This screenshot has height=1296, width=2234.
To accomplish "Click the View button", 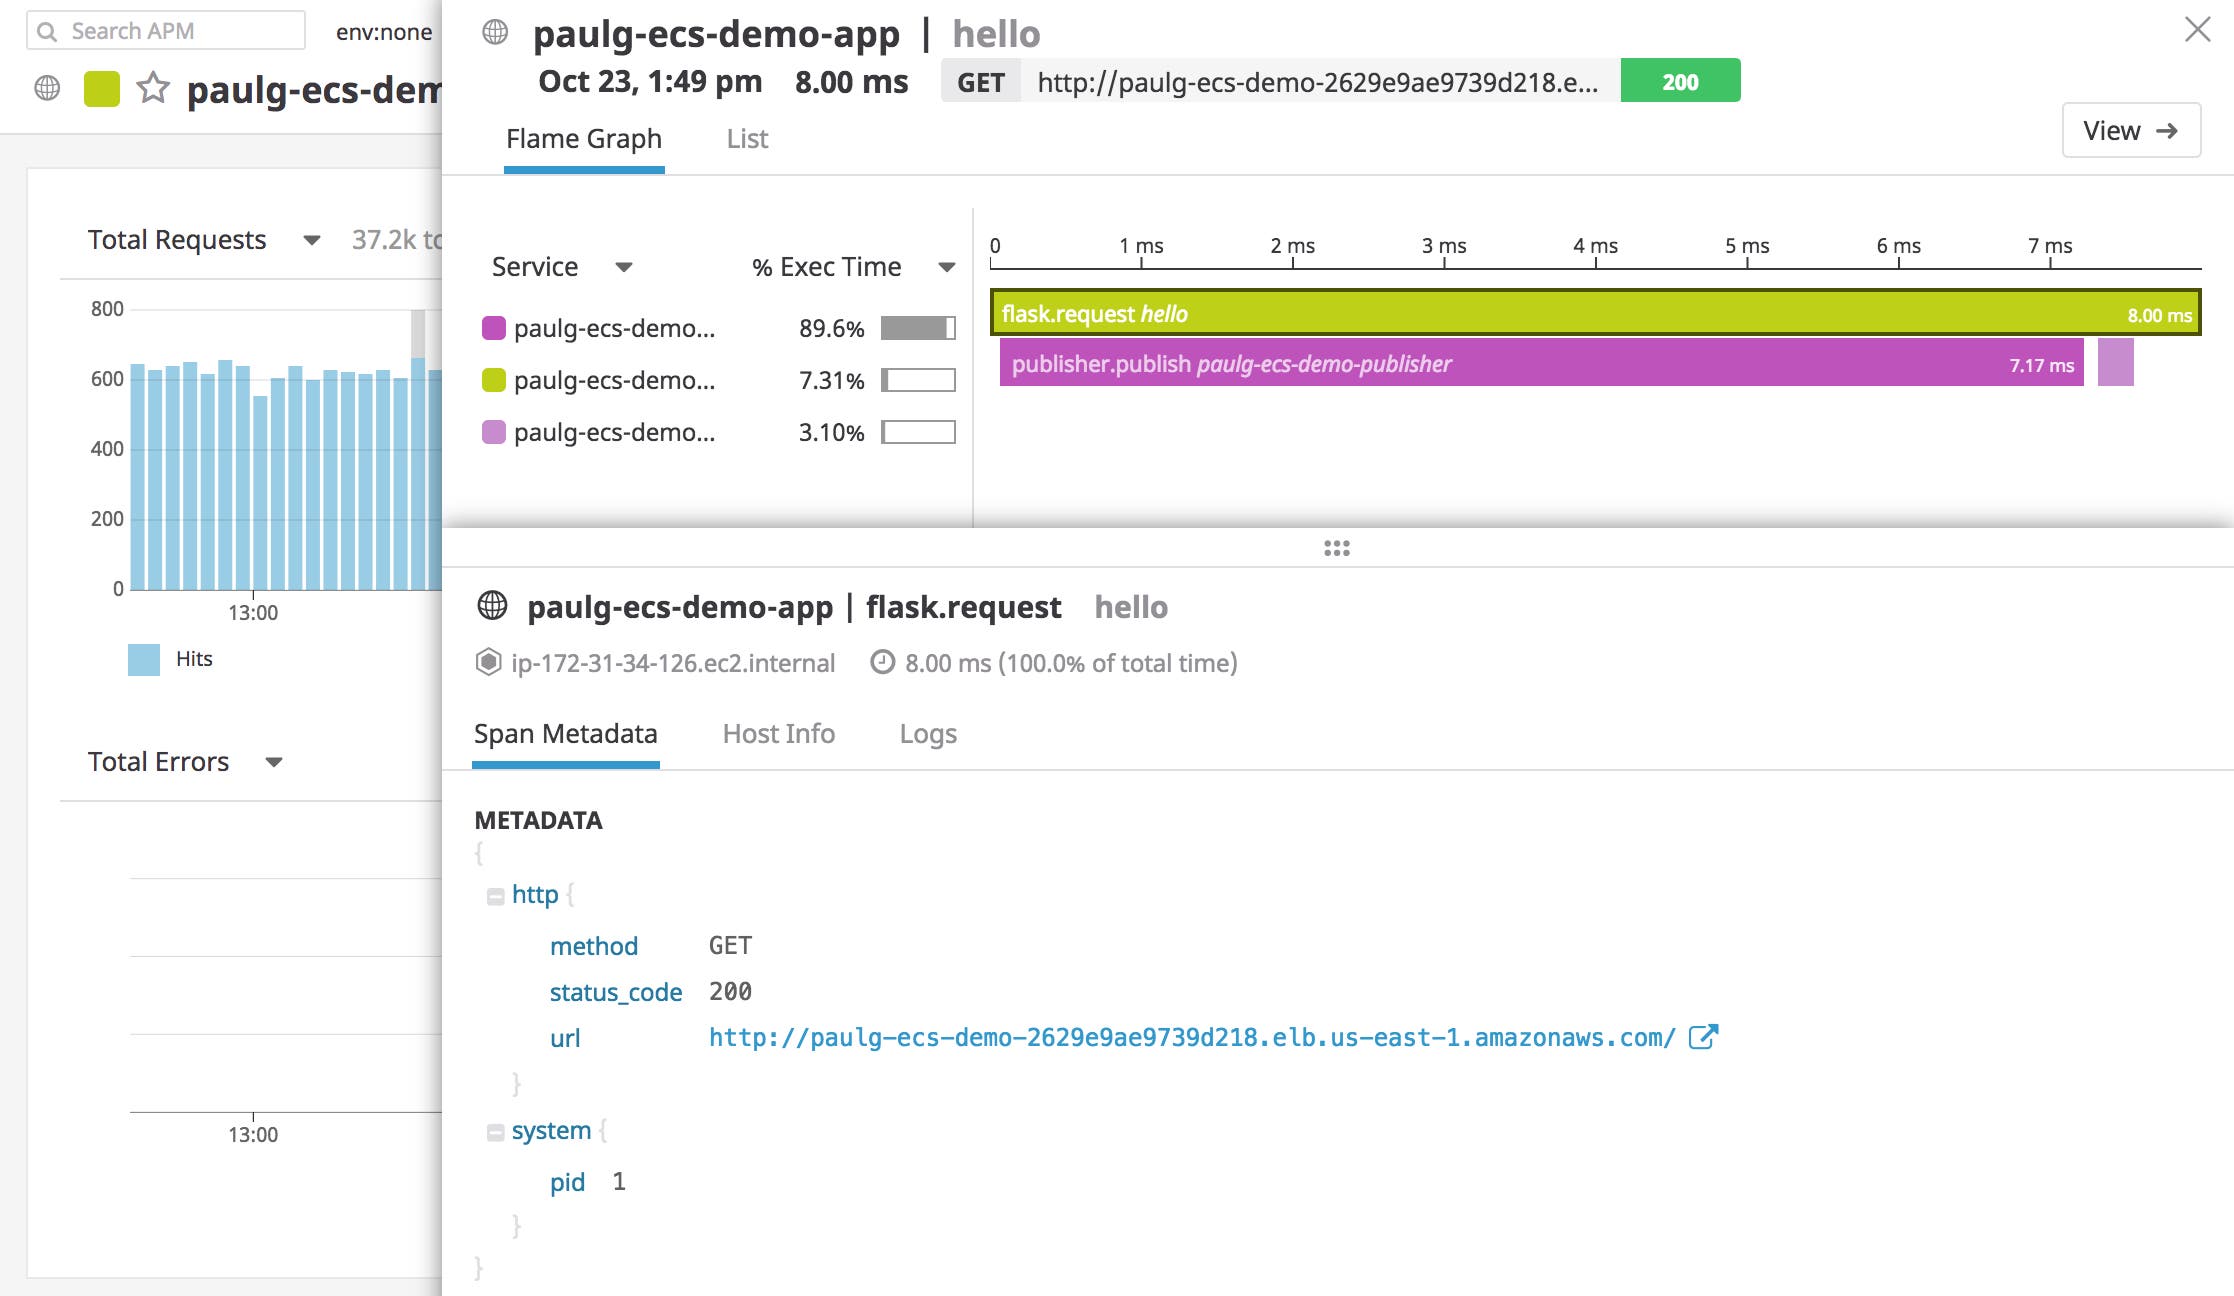I will click(x=2131, y=130).
